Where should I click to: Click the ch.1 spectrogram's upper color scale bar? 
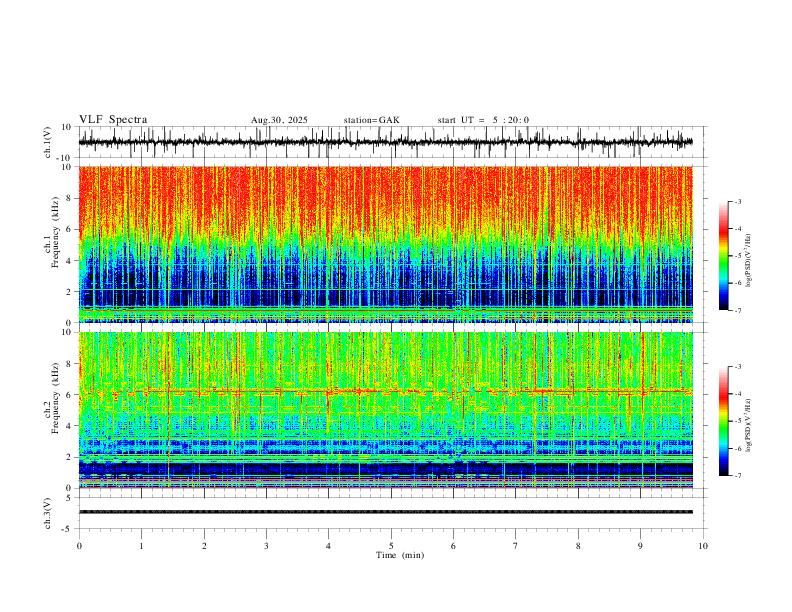724,256
